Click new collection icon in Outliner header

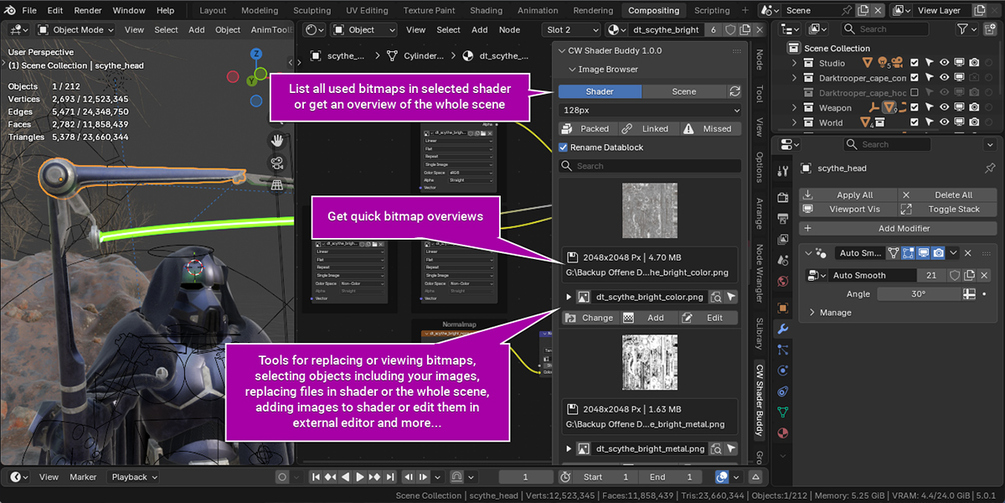[x=989, y=29]
